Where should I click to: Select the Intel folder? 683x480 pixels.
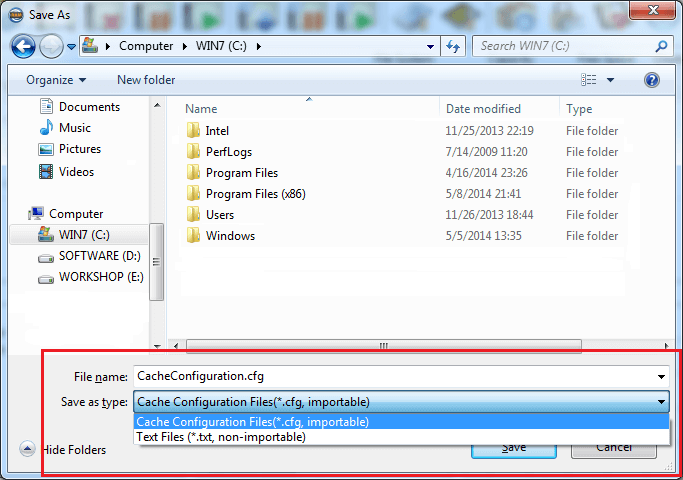[217, 131]
